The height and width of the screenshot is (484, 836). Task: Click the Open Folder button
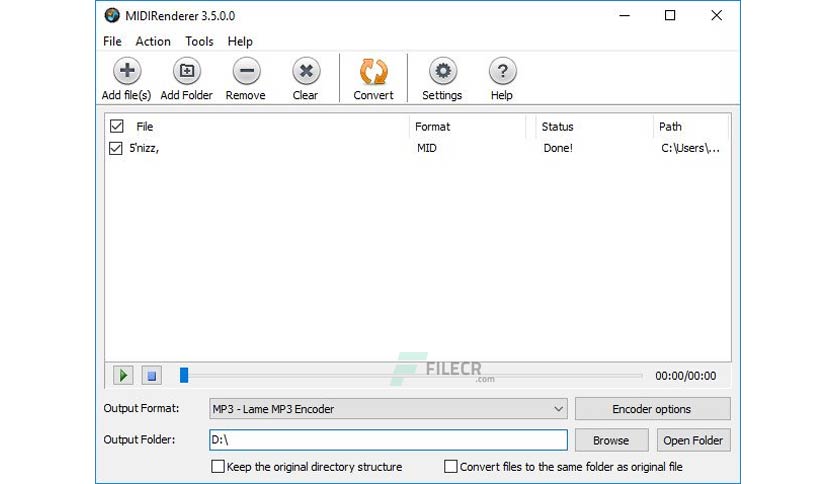click(x=693, y=440)
